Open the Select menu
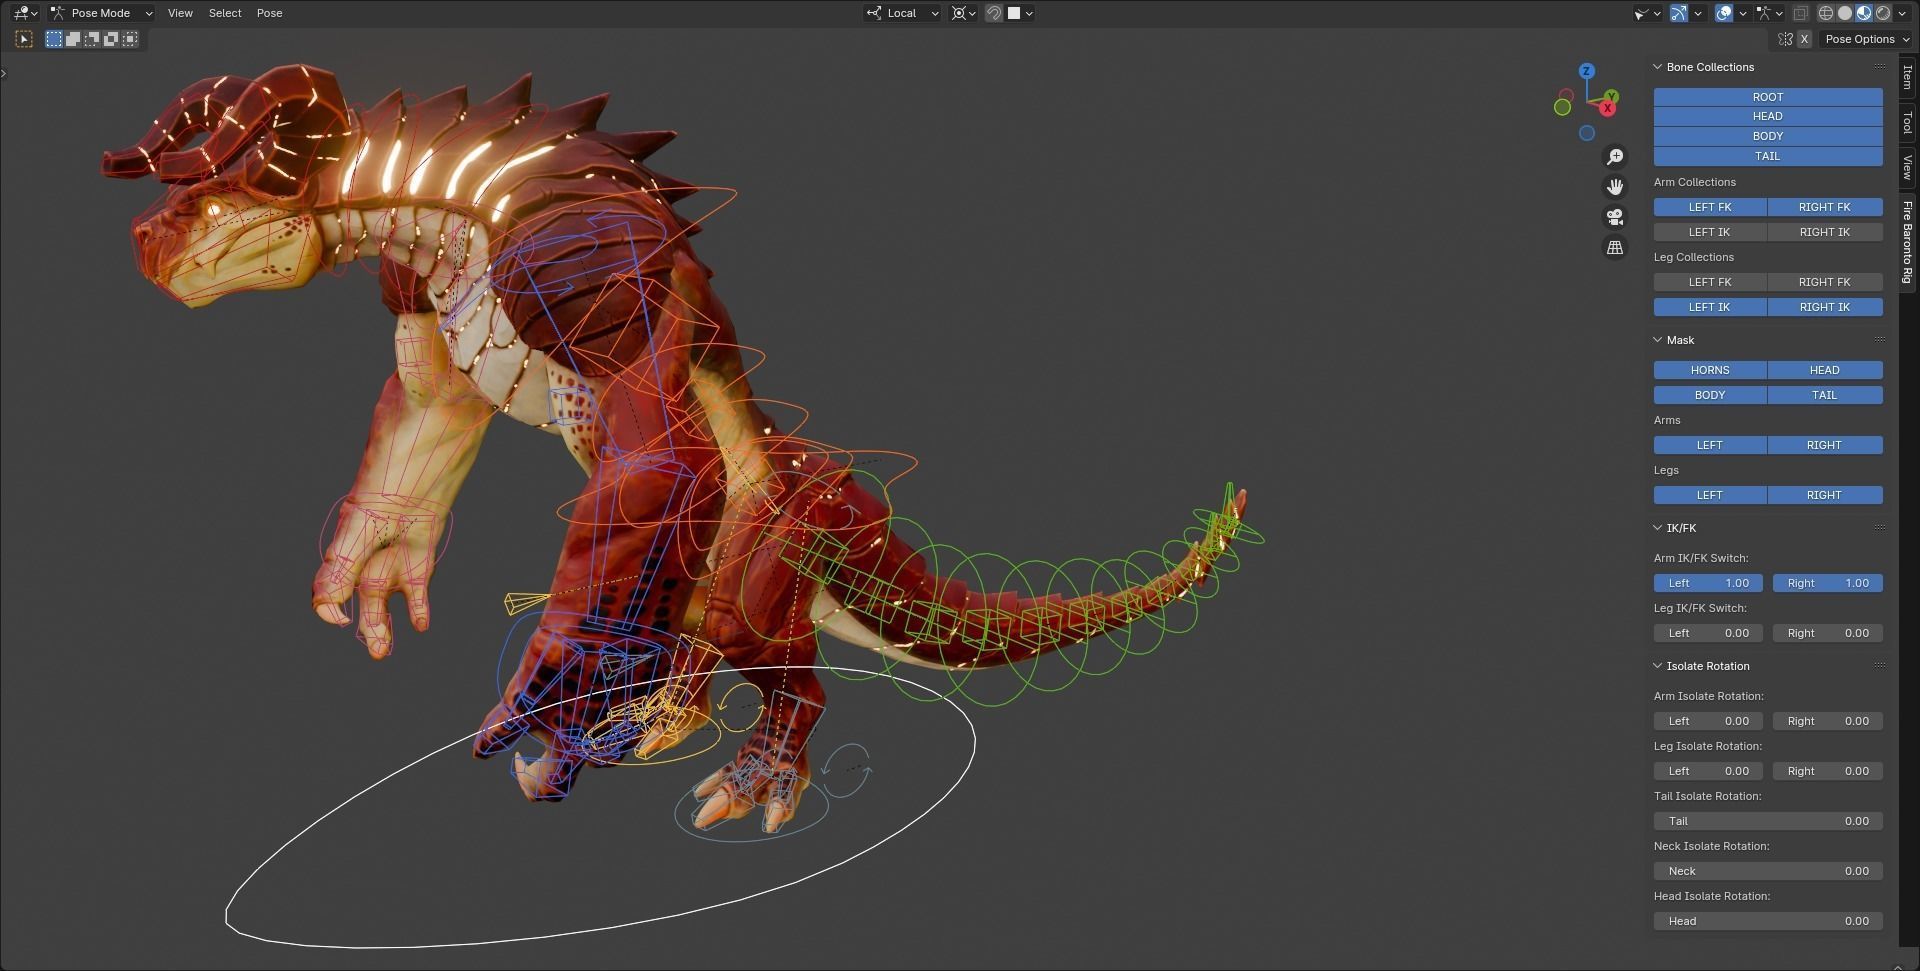The height and width of the screenshot is (971, 1920). click(x=225, y=13)
